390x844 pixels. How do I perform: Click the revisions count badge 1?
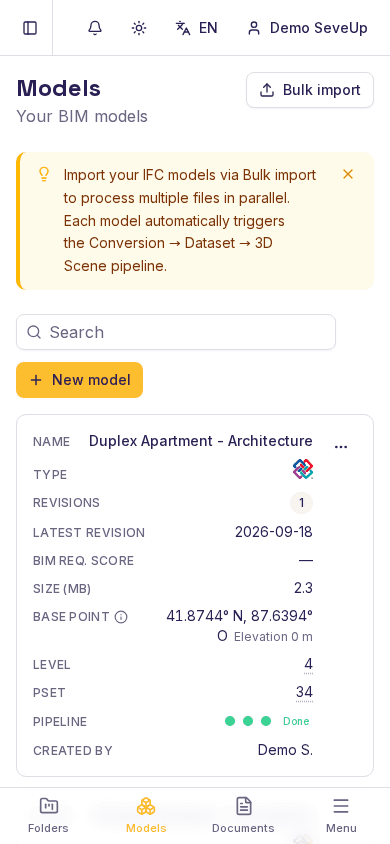pos(301,503)
